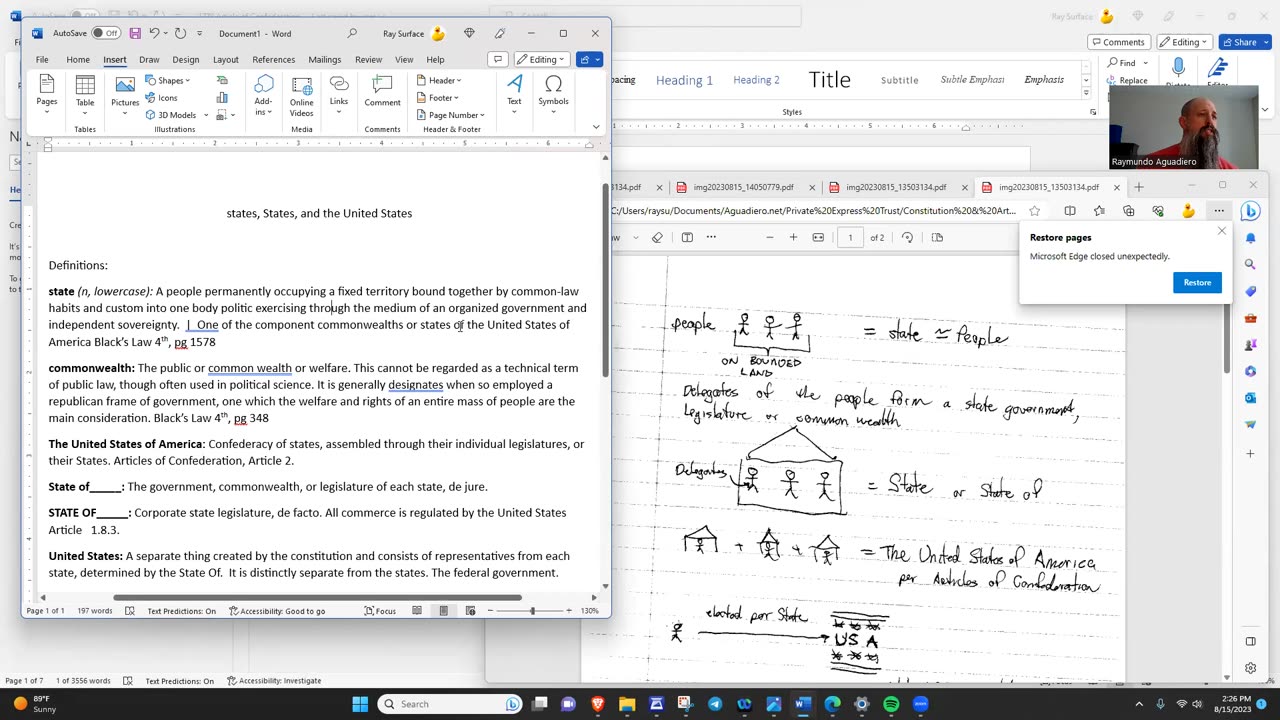Open Edge Settings and more menu
This screenshot has width=1280, height=720.
(1219, 211)
